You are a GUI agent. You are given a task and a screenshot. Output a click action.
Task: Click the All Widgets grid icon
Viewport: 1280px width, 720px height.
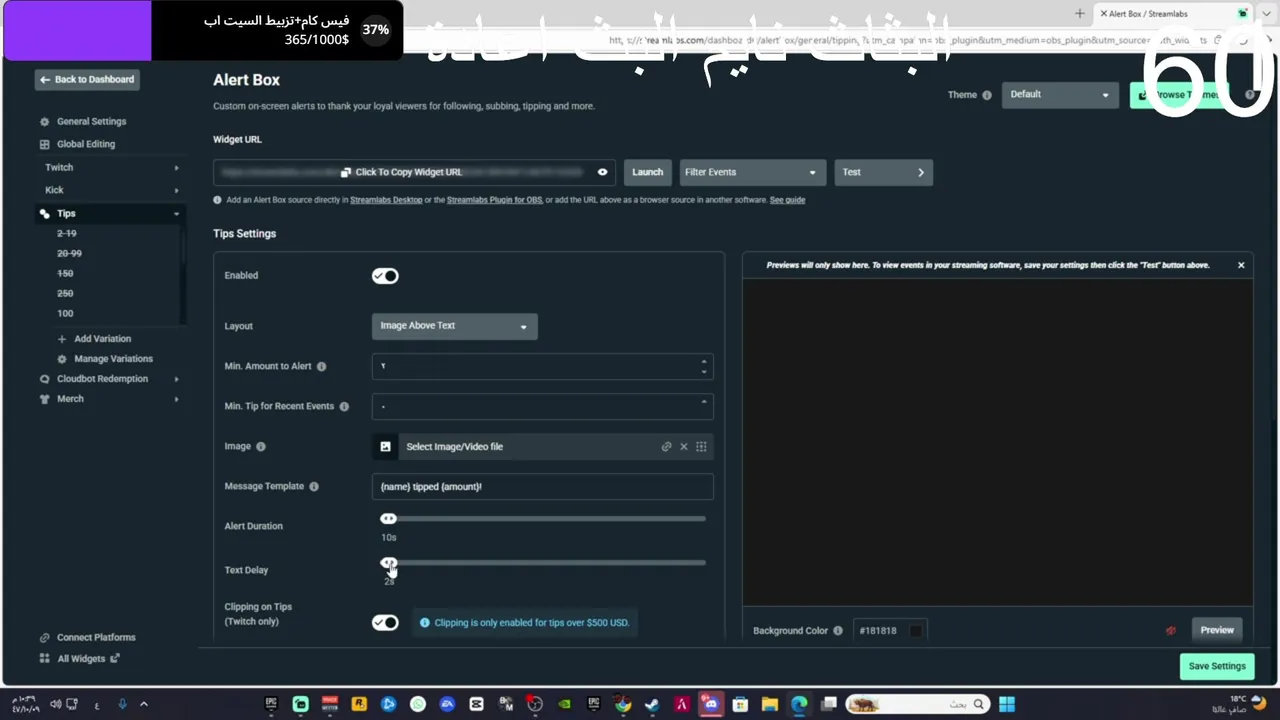[x=44, y=659]
